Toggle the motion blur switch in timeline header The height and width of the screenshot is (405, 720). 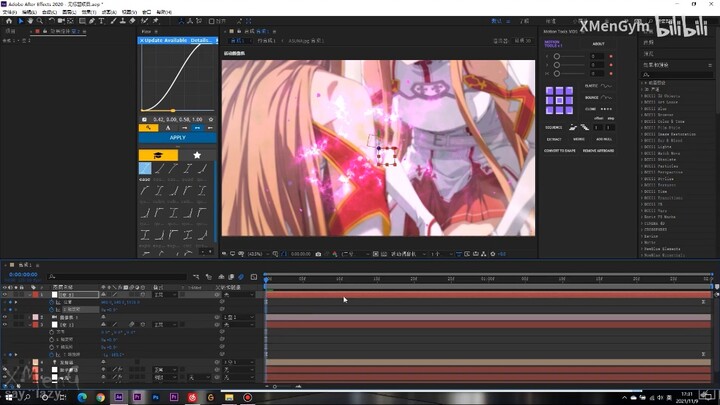coord(241,277)
